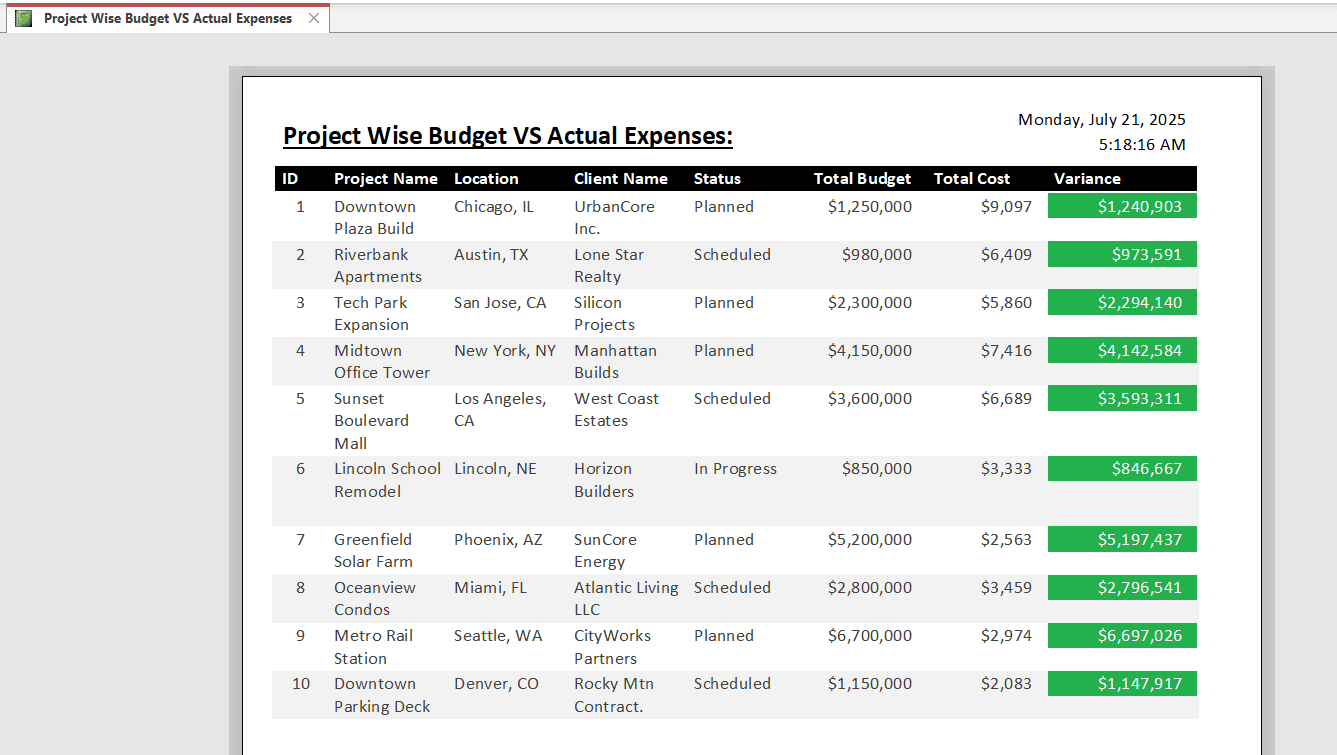Click the Horizon Builders client cell
Screen dimensions: 1337x755
pyautogui.click(x=604, y=480)
